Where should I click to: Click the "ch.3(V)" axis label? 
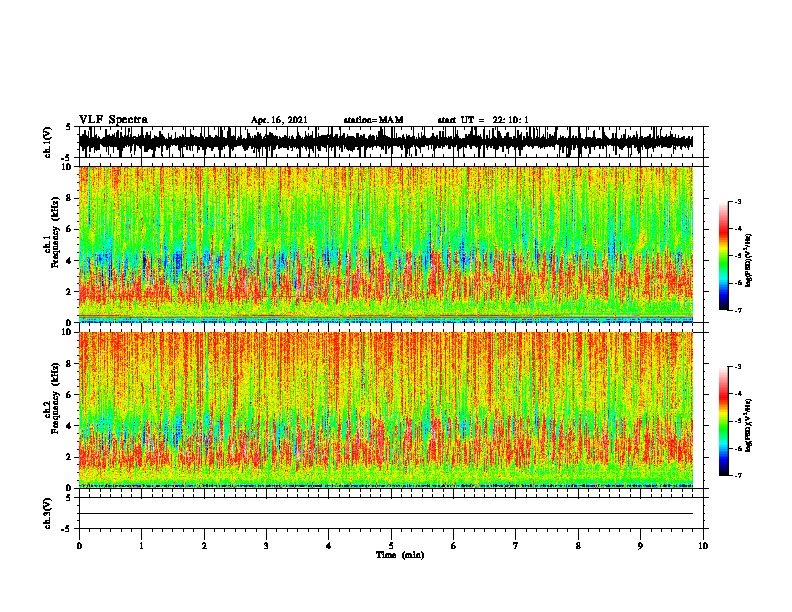coord(48,513)
